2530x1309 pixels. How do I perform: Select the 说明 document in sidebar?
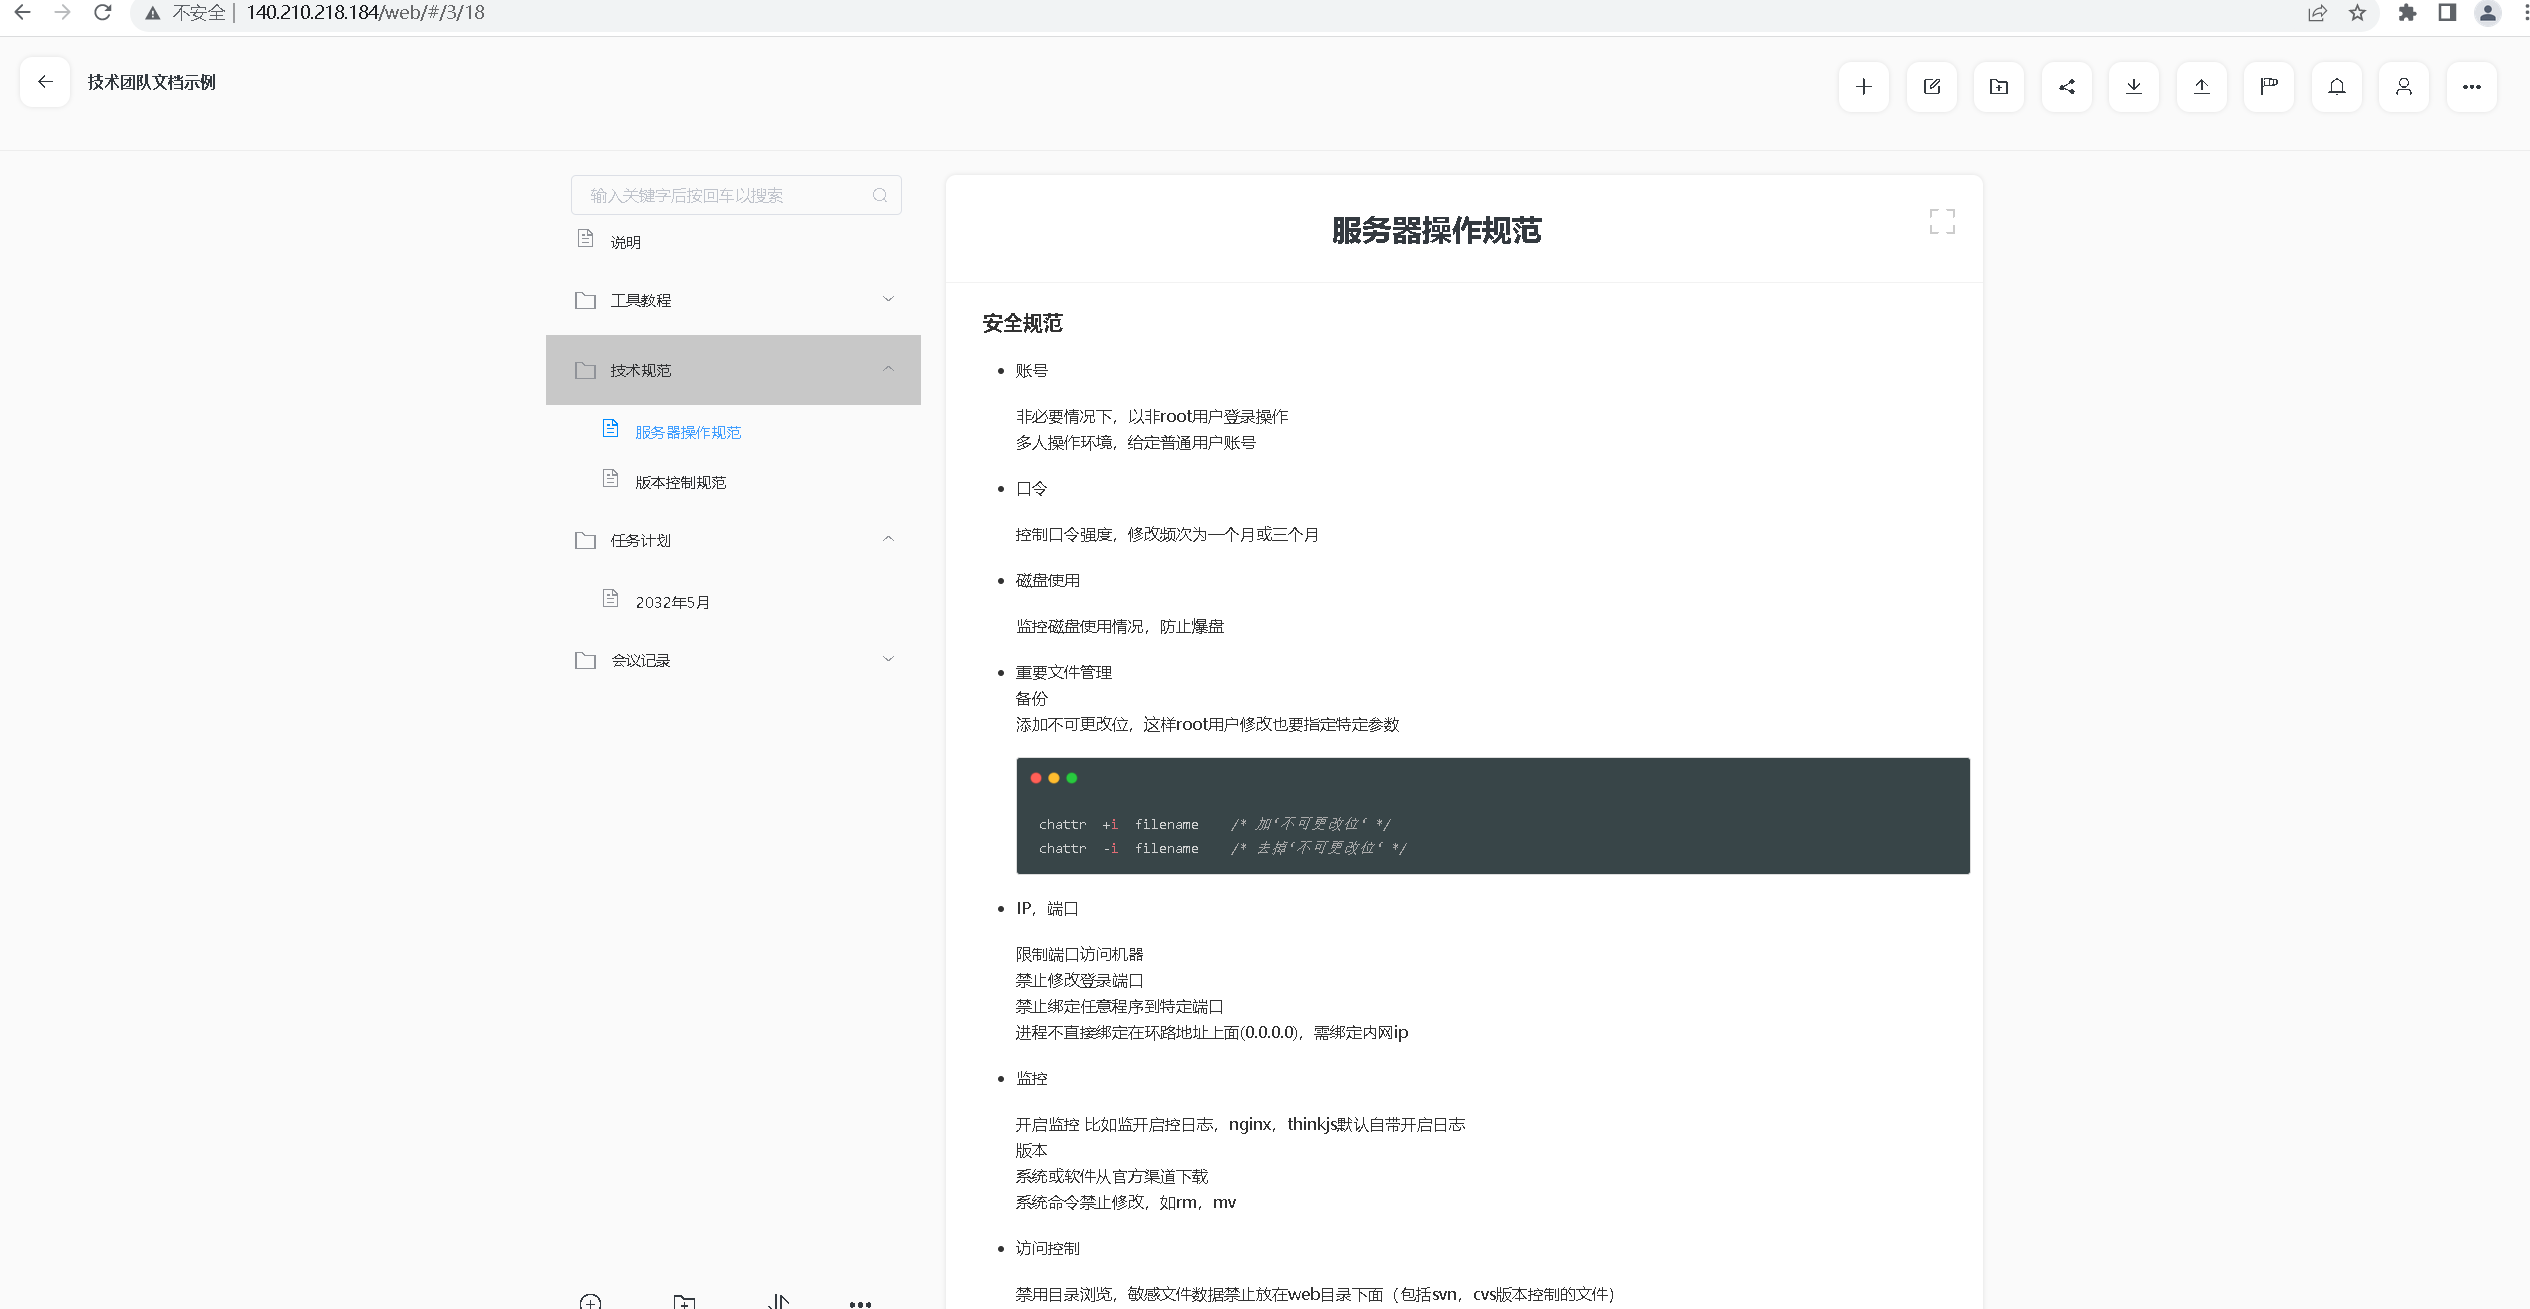[x=625, y=242]
